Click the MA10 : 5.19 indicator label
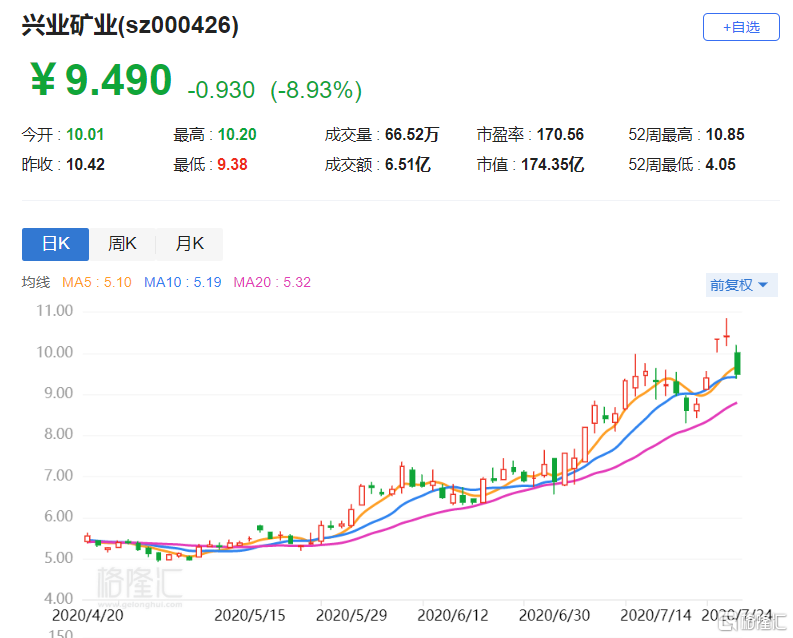Image resolution: width=793 pixels, height=638 pixels. click(183, 282)
